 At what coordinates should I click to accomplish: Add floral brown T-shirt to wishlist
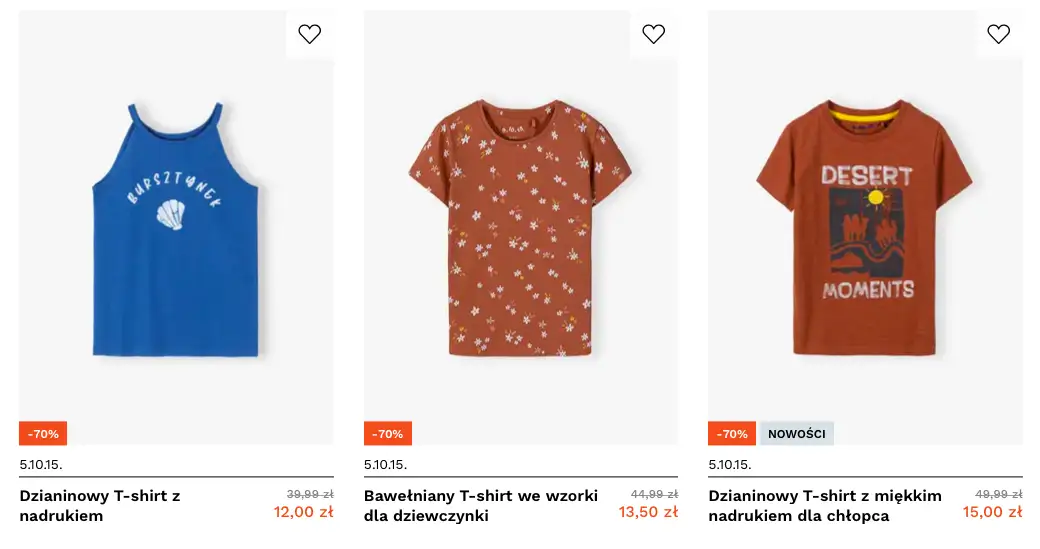click(654, 34)
